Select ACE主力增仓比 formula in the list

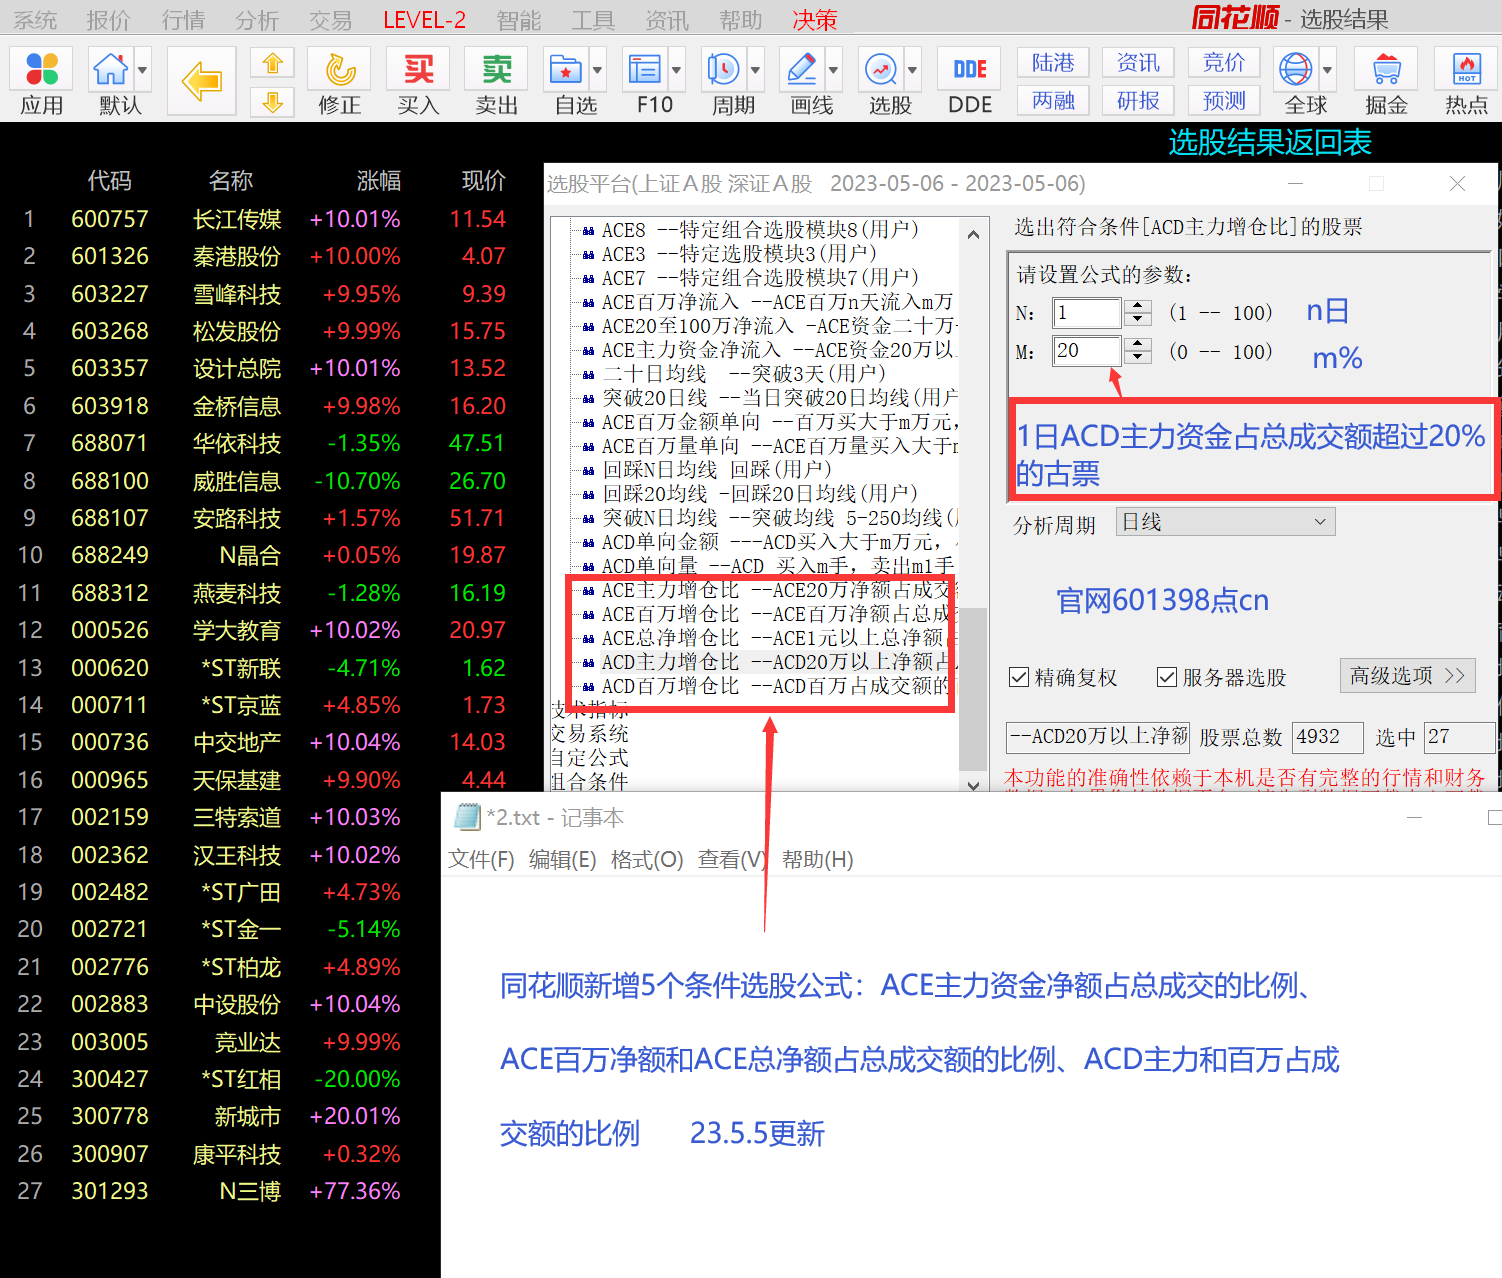point(770,590)
